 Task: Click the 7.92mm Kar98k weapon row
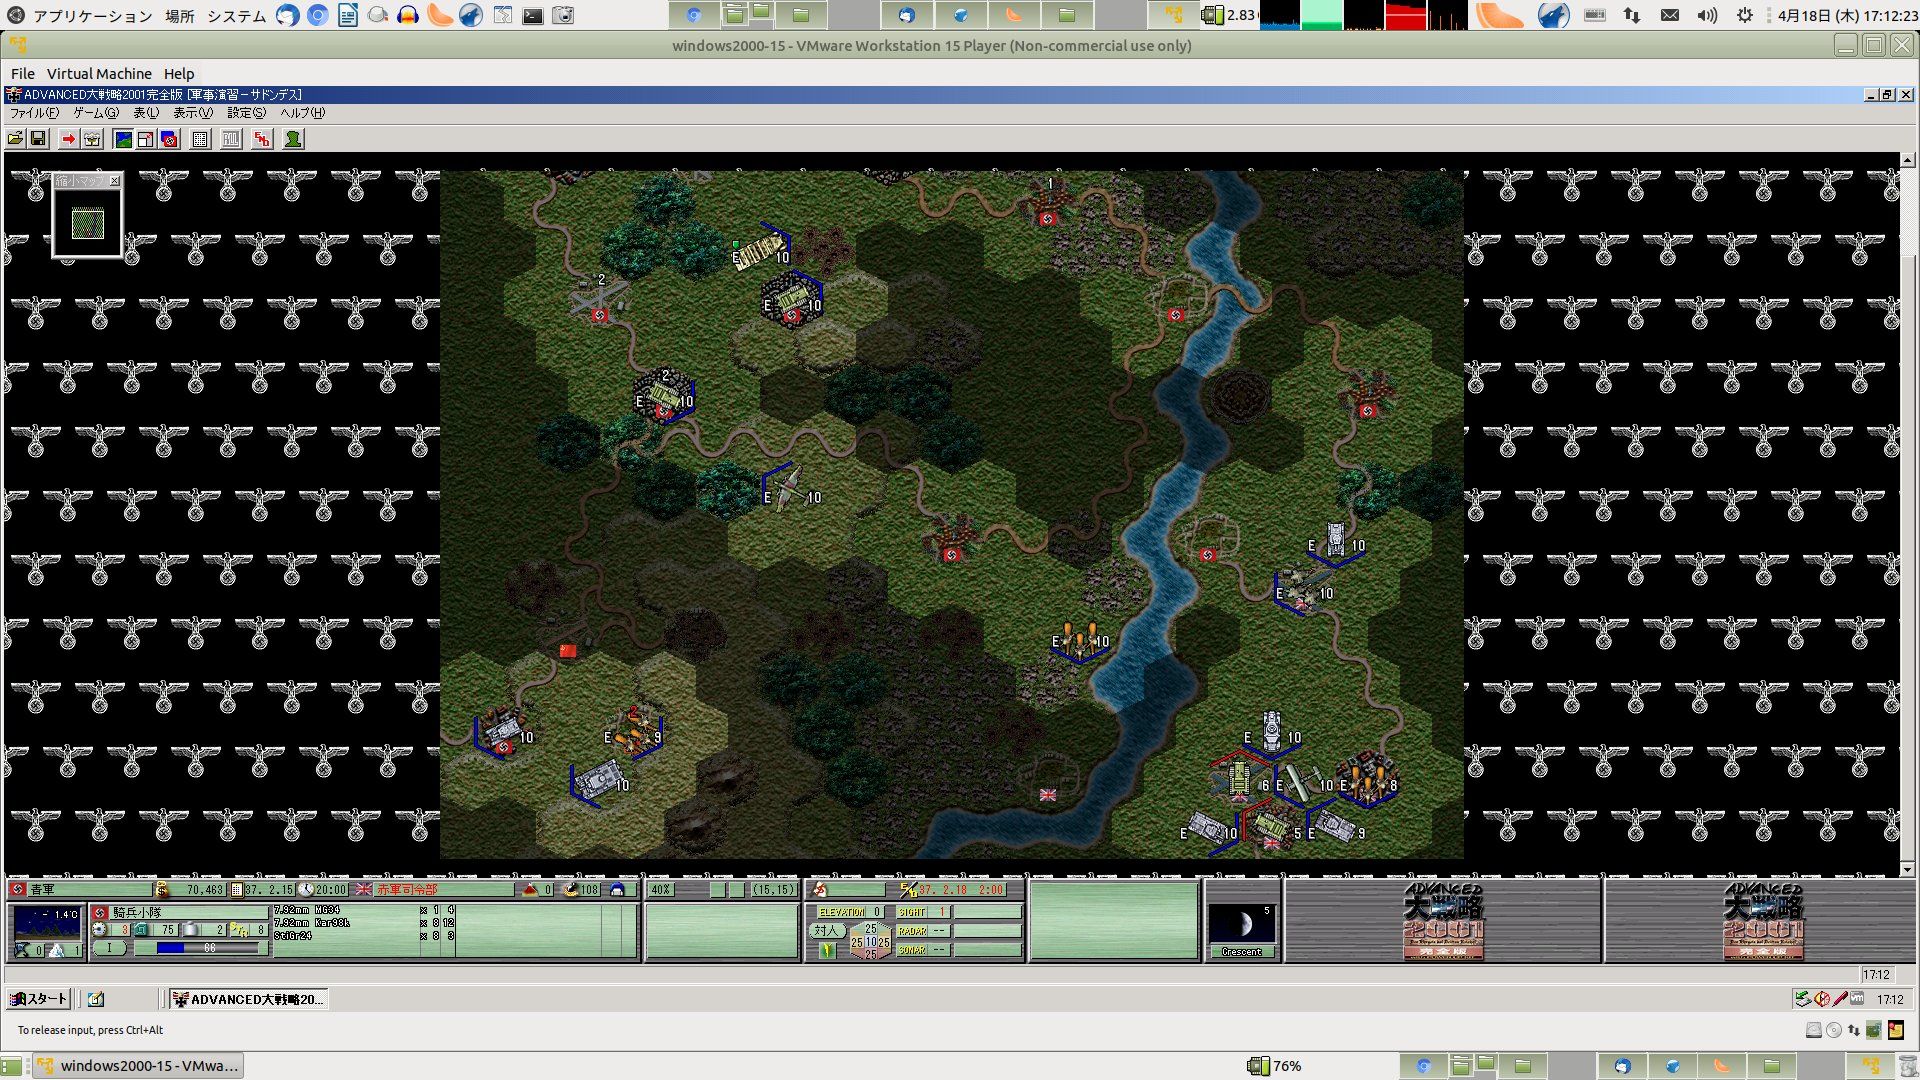pos(365,923)
